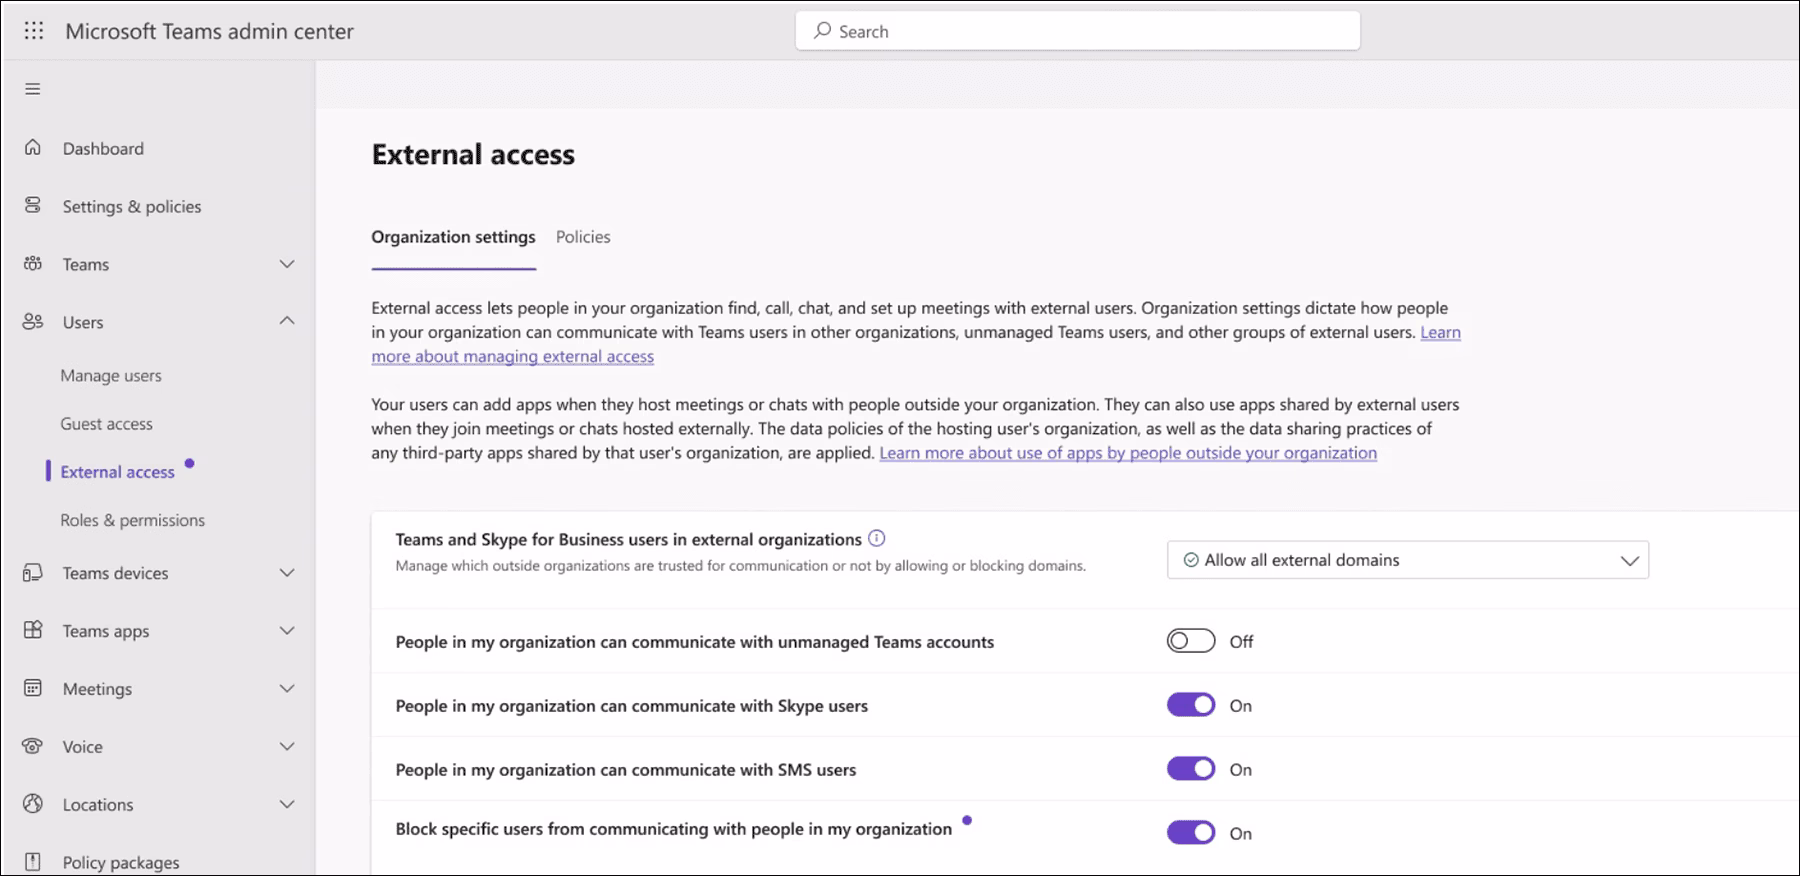
Task: Expand the Teams section chevron
Action: 287,264
